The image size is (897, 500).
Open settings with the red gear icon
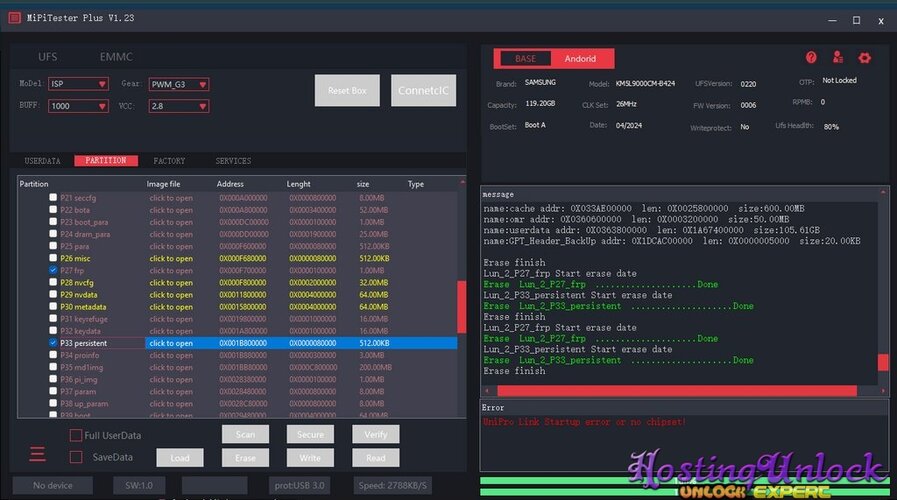[x=864, y=58]
